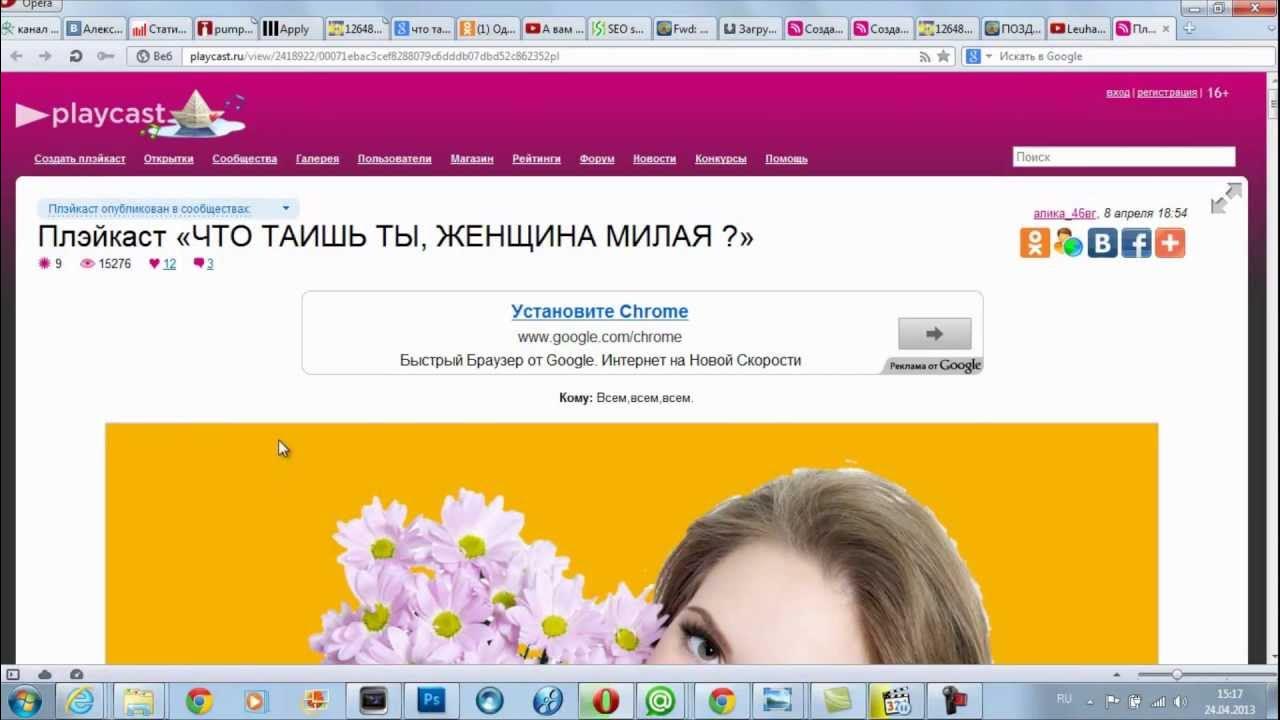Reload the current page
The height and width of the screenshot is (720, 1280).
coord(75,56)
